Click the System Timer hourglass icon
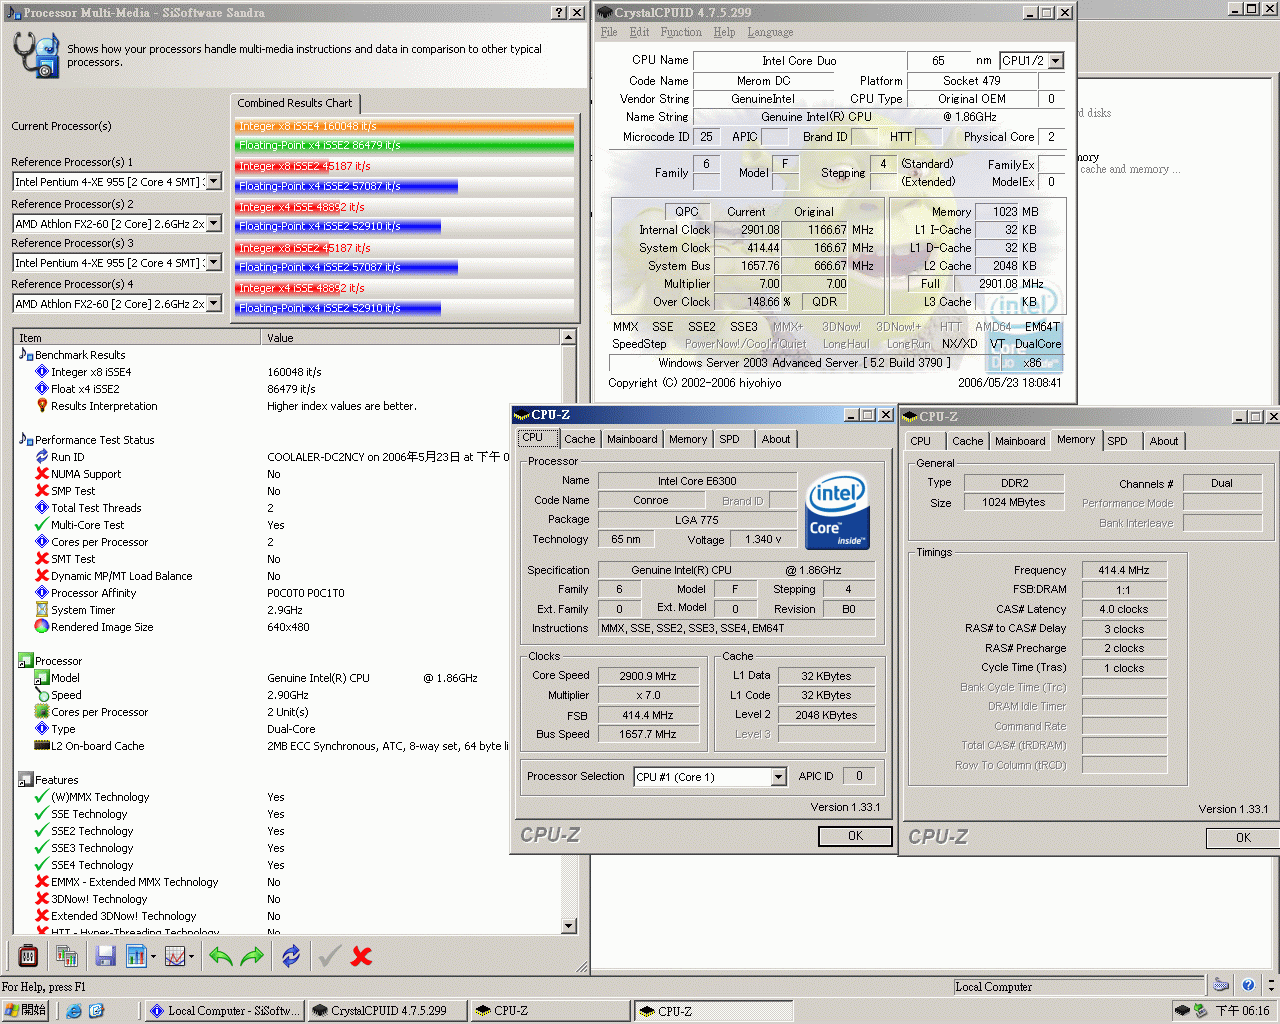This screenshot has height=1024, width=1280. pyautogui.click(x=42, y=610)
